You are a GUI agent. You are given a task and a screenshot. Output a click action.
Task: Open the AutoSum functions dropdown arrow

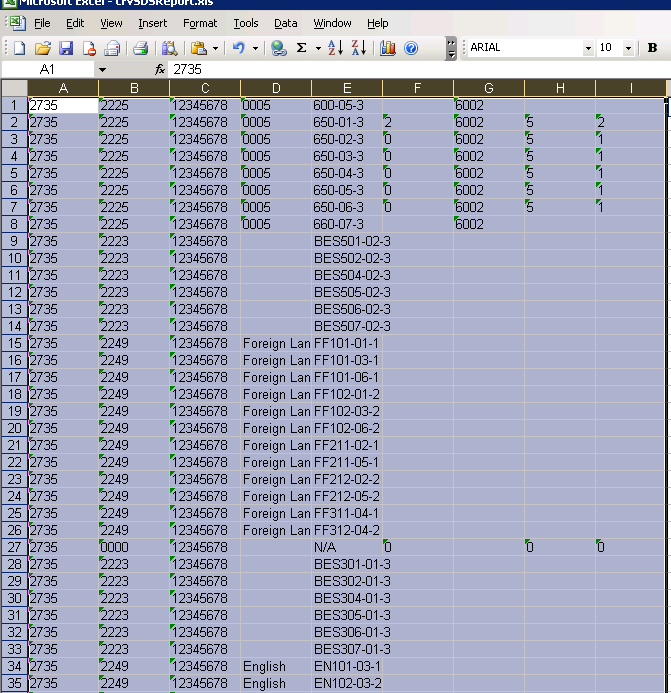[x=318, y=48]
